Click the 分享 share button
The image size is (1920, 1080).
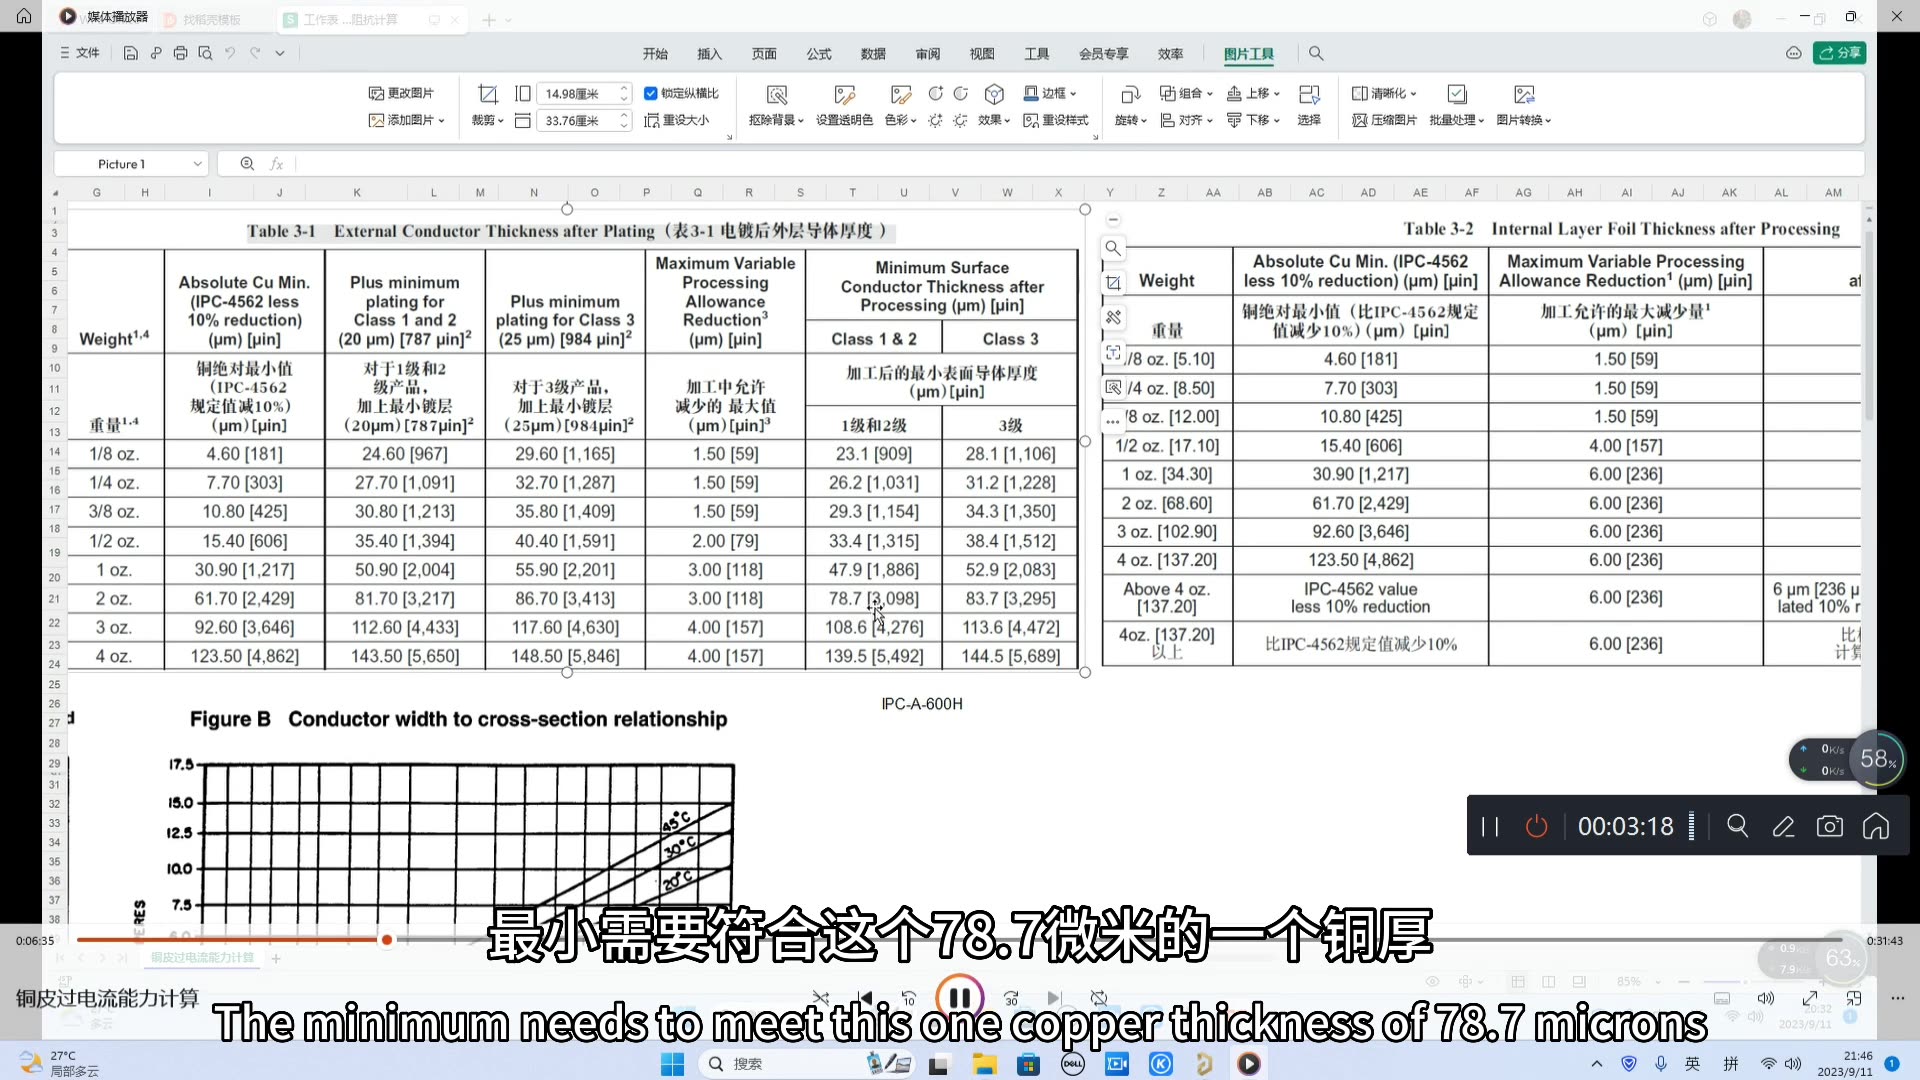1840,53
